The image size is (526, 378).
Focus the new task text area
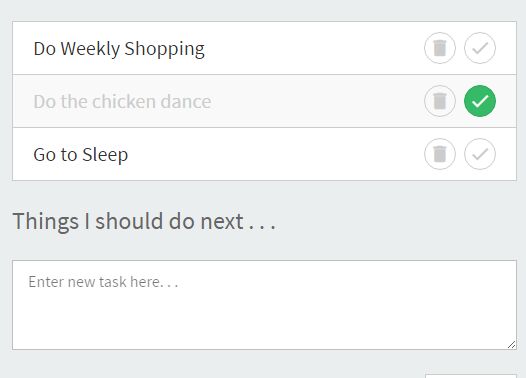[264, 305]
